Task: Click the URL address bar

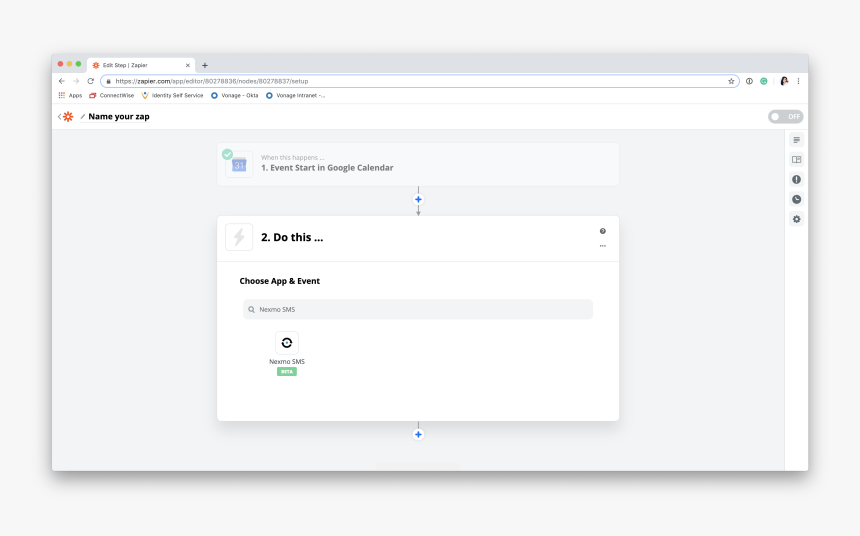Action: point(420,81)
